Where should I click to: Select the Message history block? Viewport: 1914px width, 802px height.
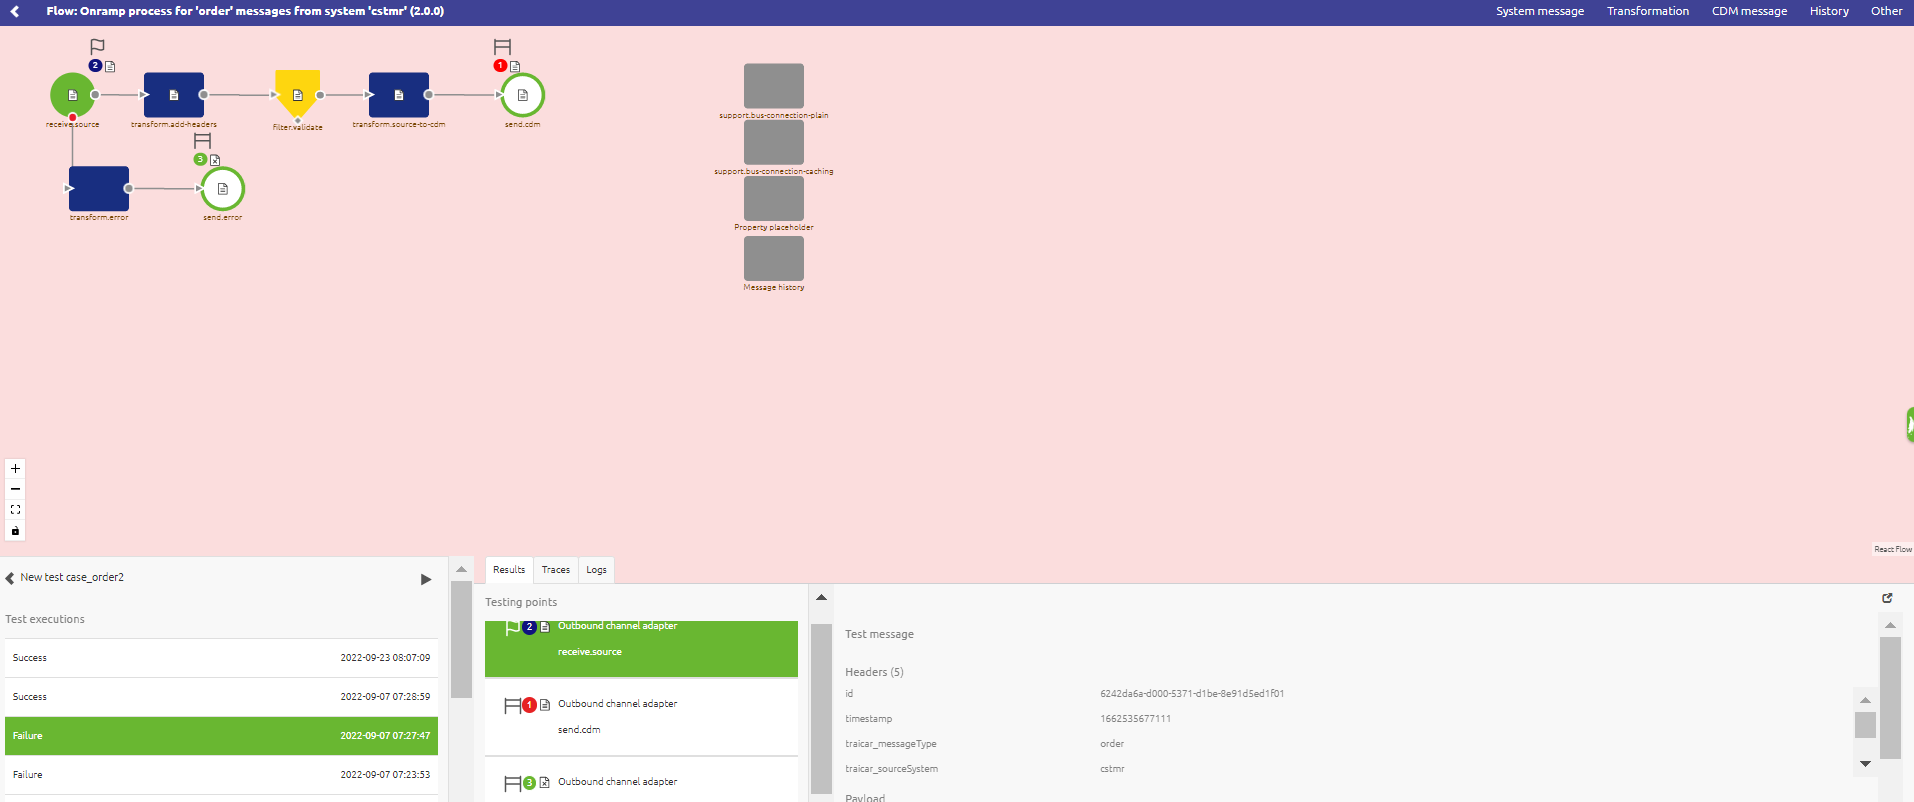[774, 258]
